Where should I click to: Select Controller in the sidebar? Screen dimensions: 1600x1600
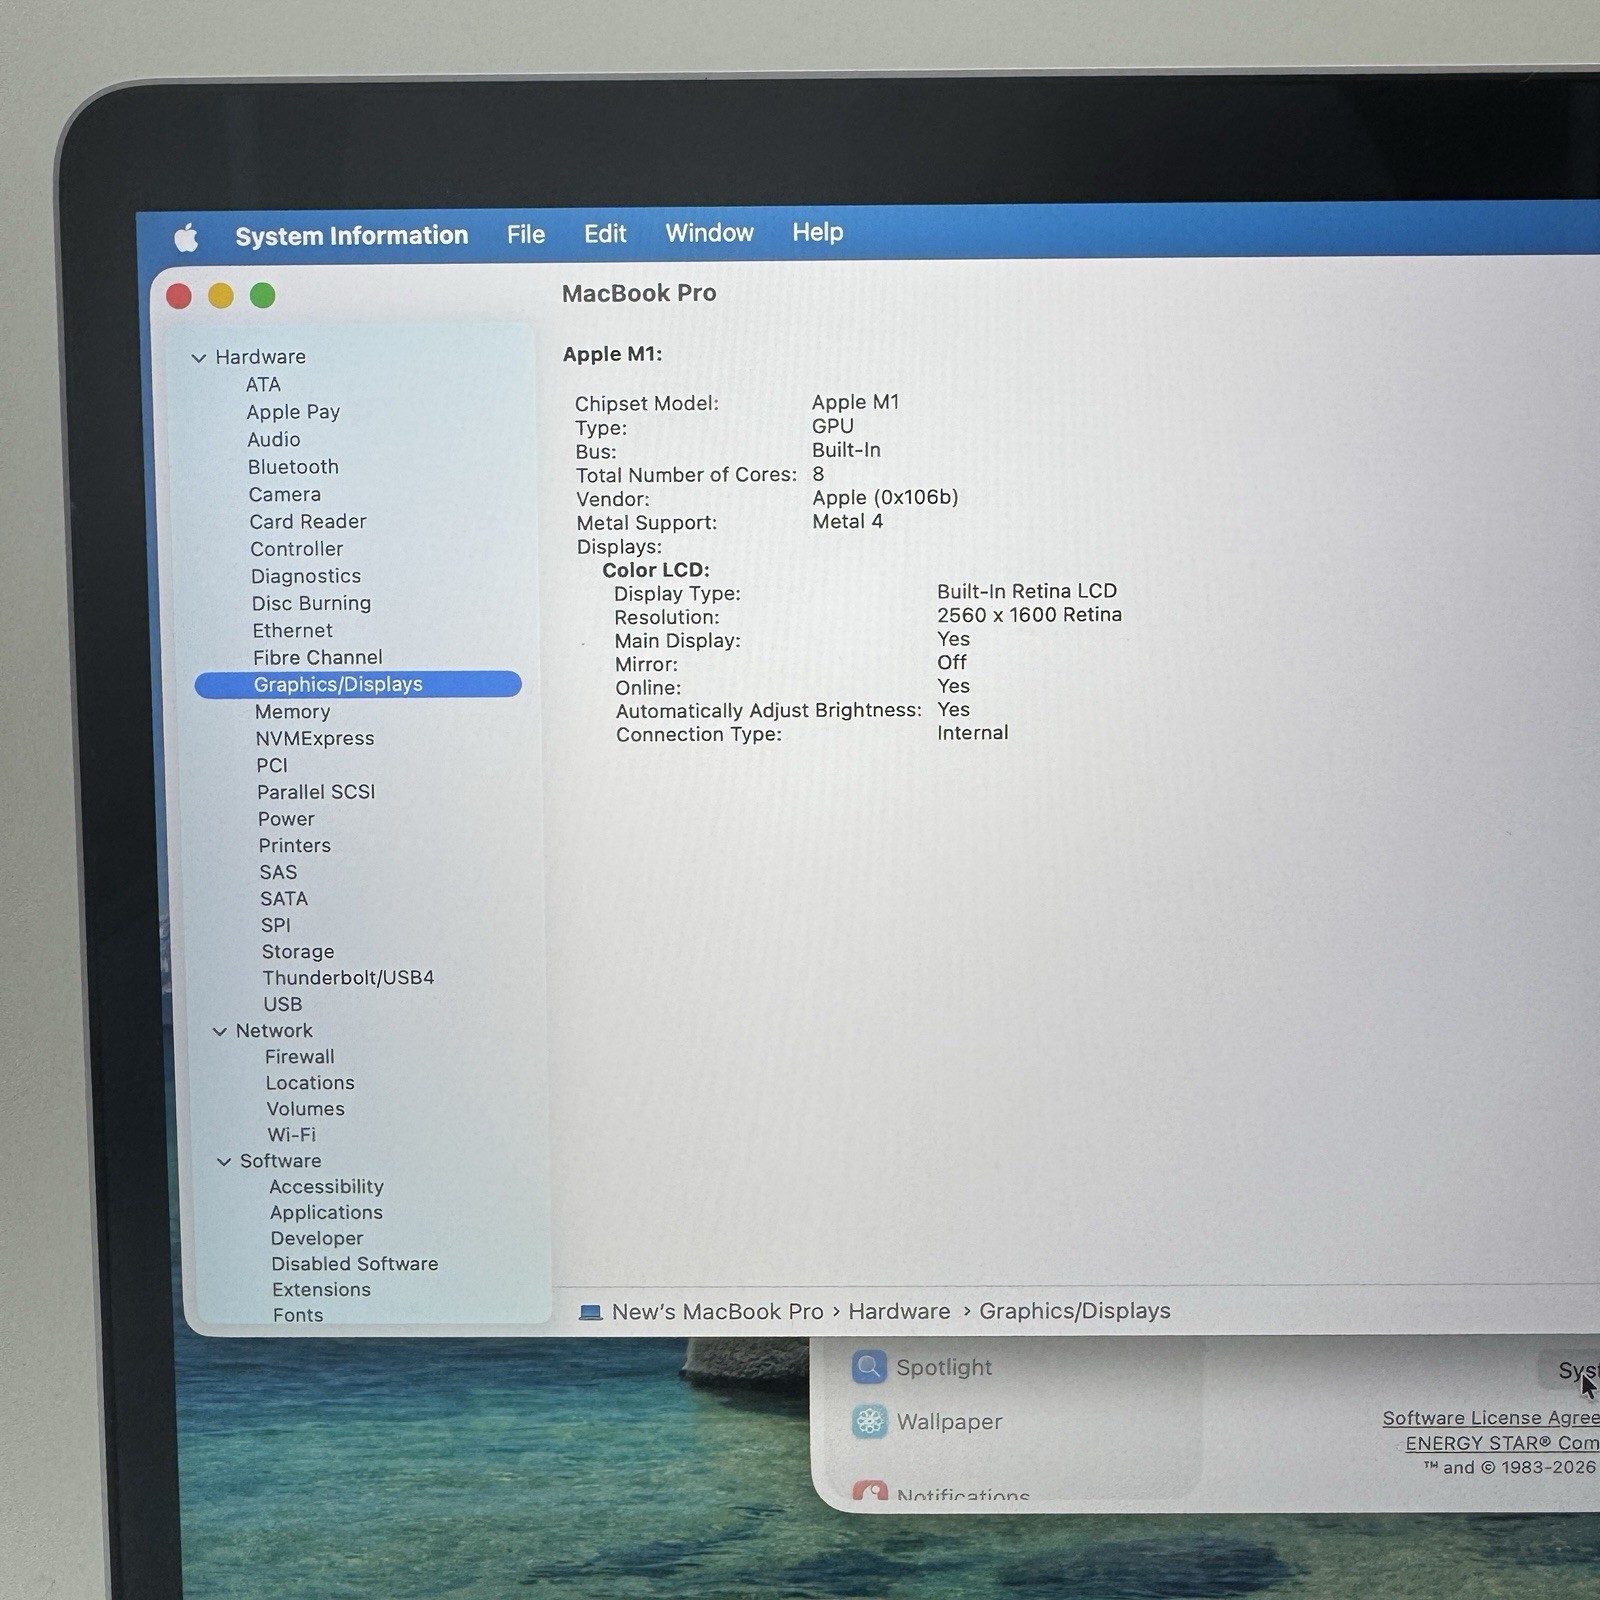297,549
